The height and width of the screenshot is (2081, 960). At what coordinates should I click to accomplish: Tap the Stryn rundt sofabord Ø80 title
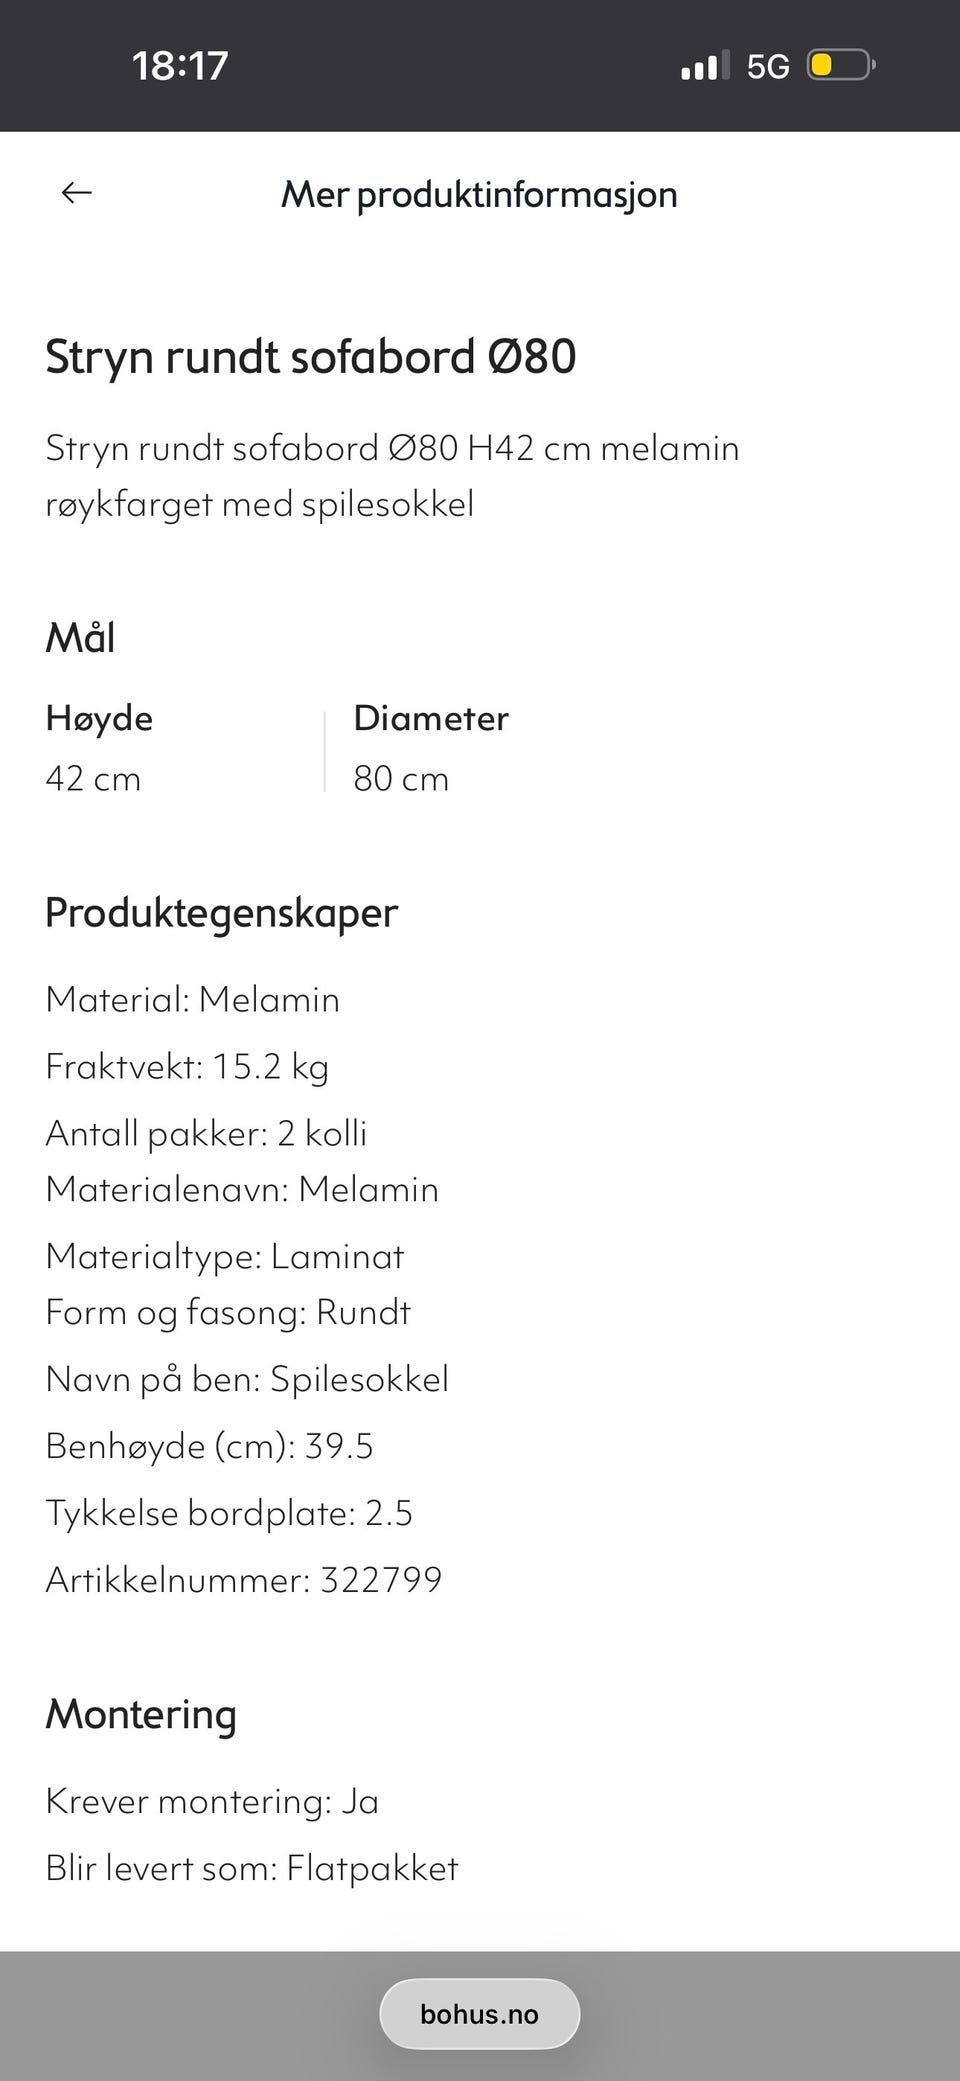tap(310, 355)
